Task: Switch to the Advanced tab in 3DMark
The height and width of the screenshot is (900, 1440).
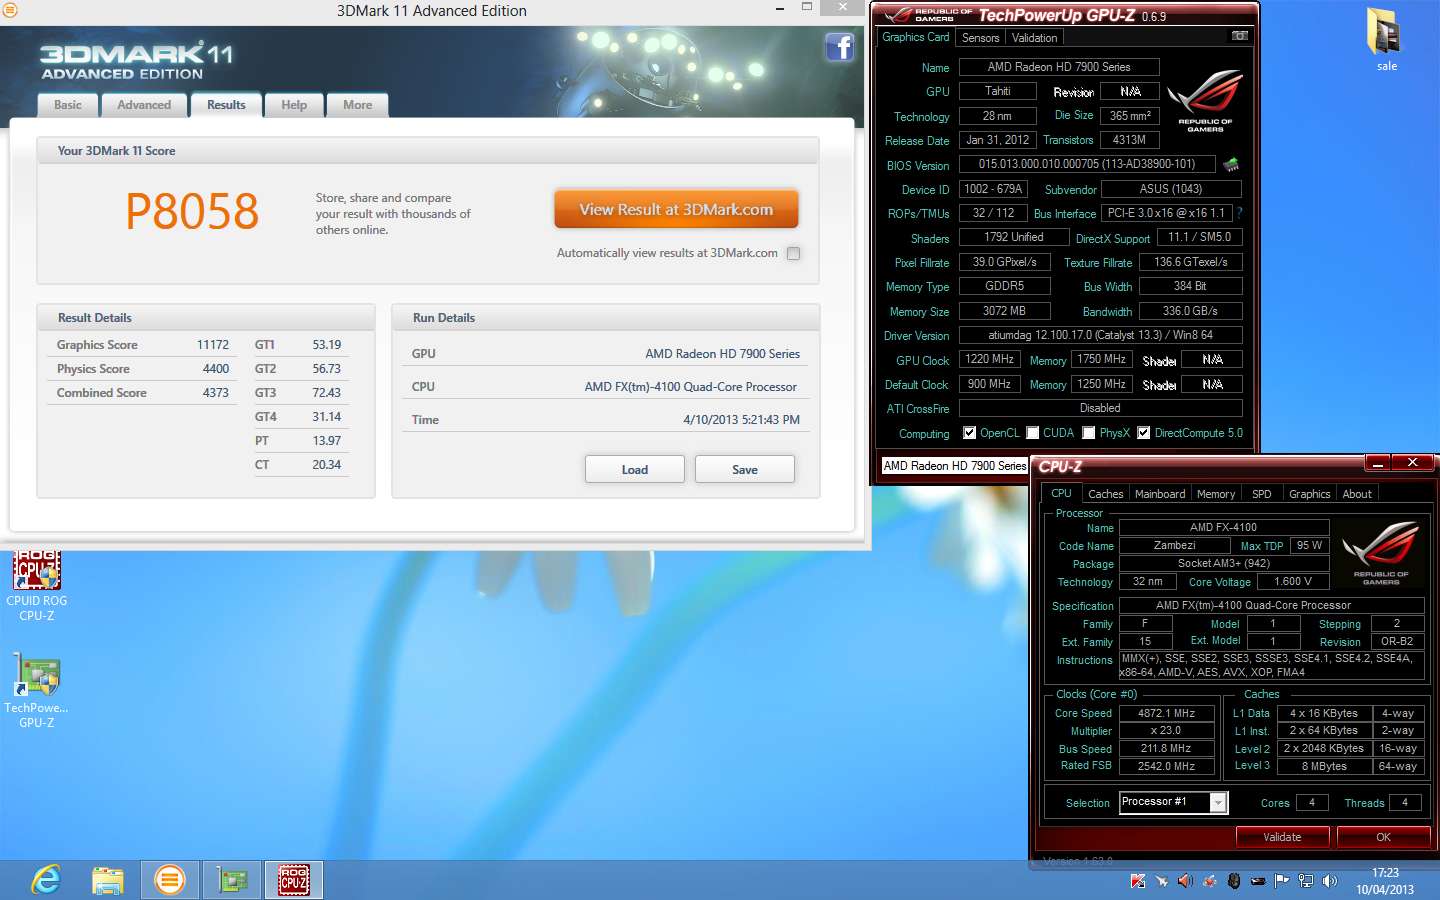Action: (x=144, y=105)
